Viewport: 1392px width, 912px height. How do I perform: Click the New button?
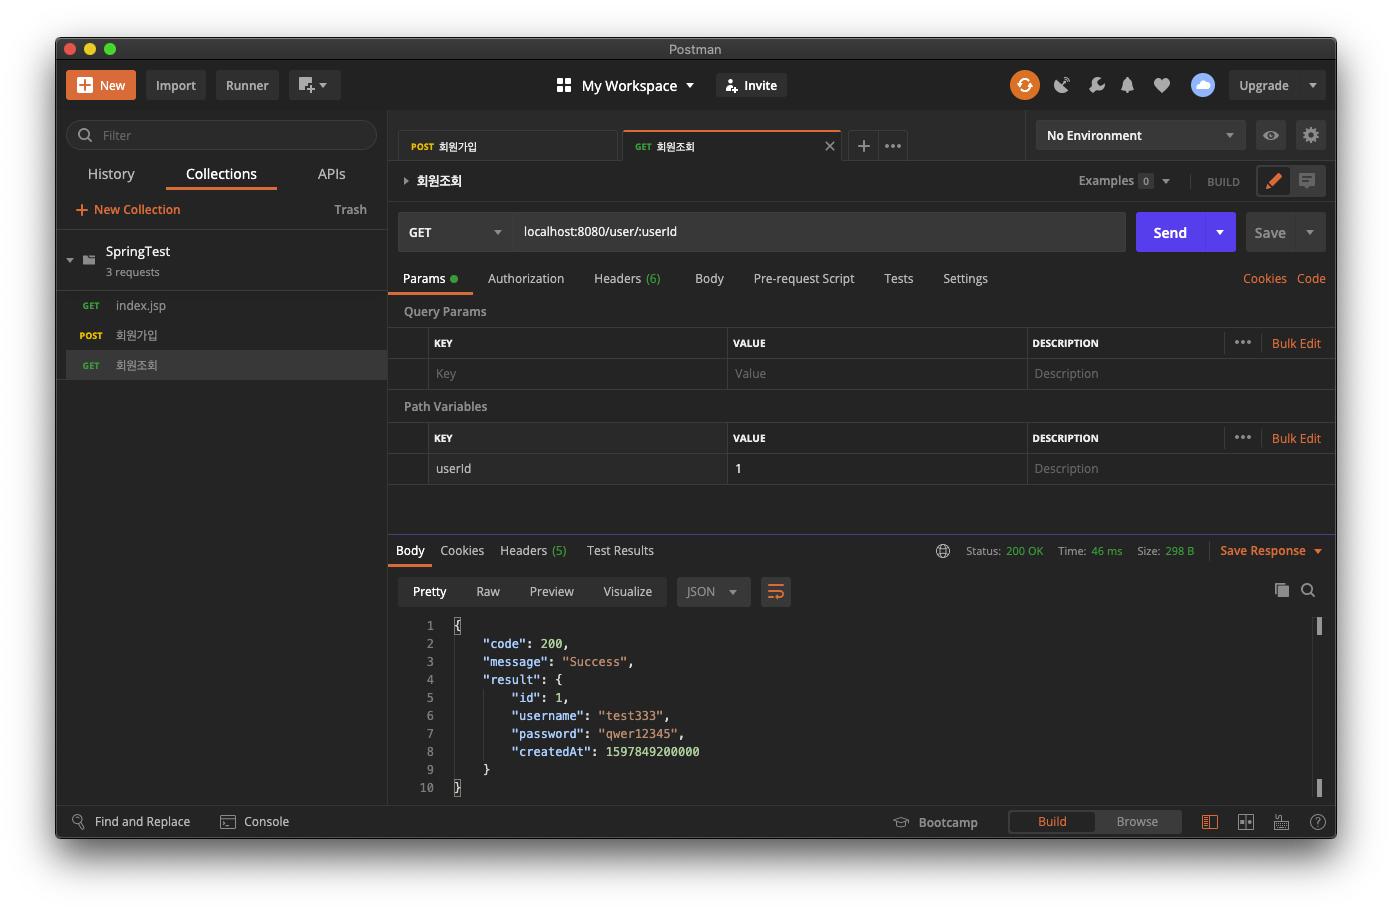click(x=101, y=85)
